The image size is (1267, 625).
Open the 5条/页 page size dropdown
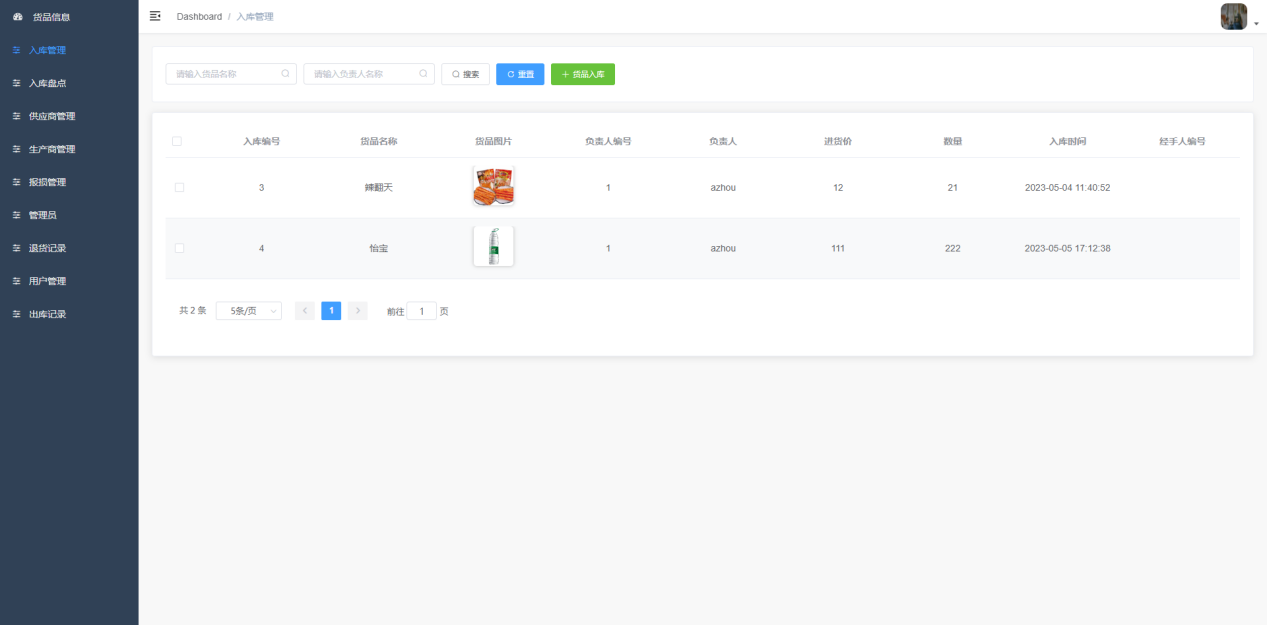pyautogui.click(x=248, y=310)
